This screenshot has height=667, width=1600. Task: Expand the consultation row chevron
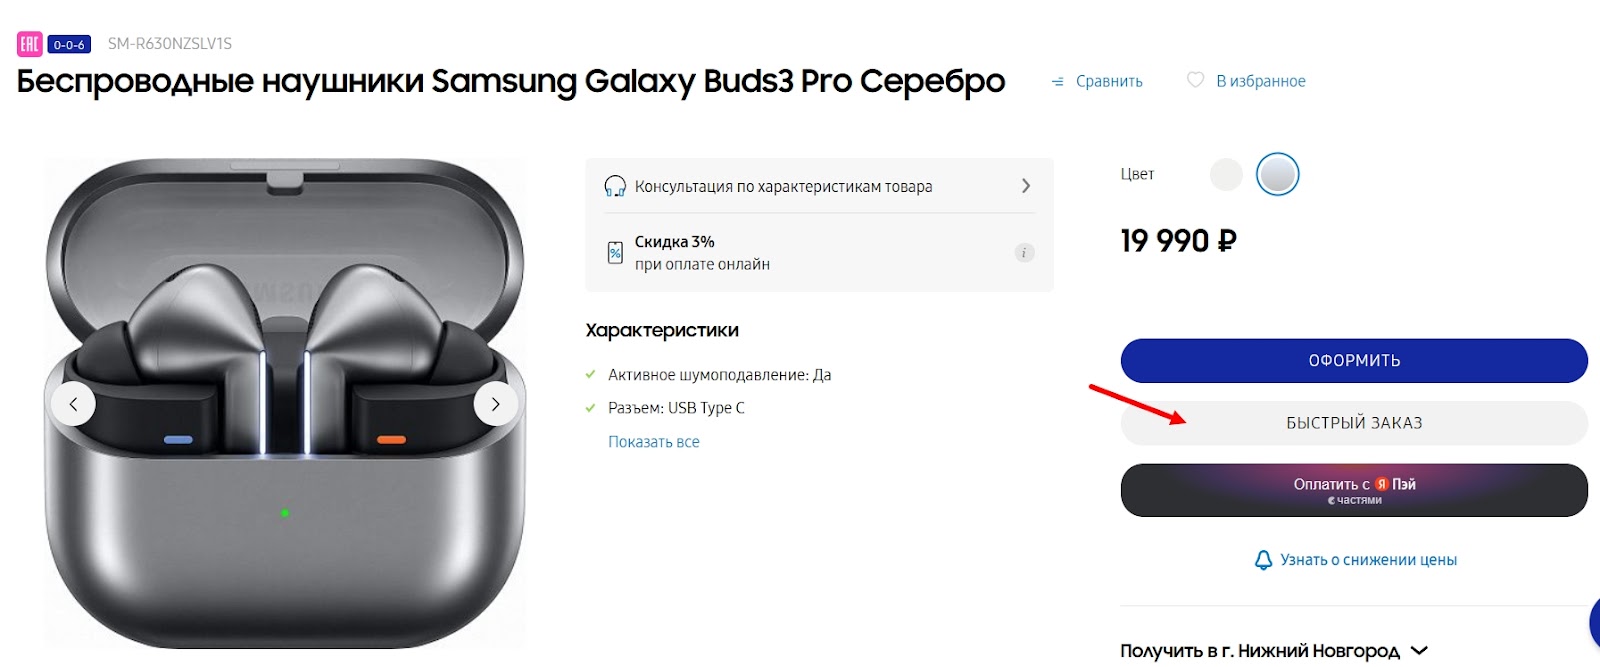pos(1026,186)
